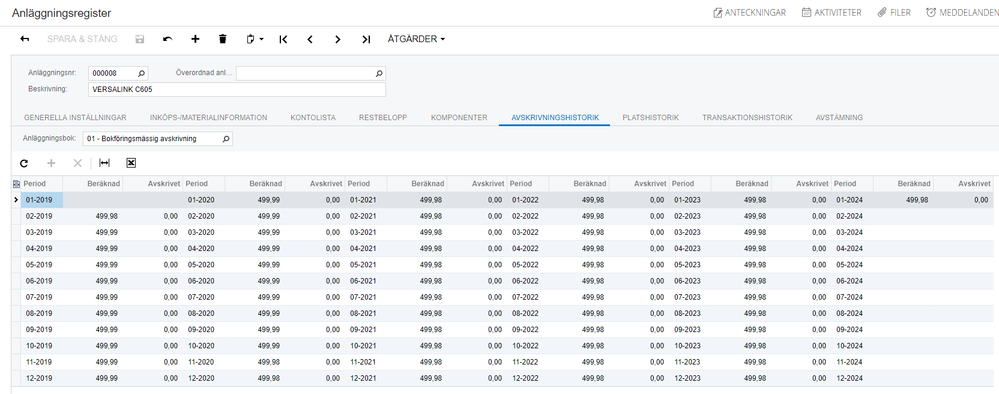Click the grid column configuration icon
The width and height of the screenshot is (999, 394).
pyautogui.click(x=16, y=184)
